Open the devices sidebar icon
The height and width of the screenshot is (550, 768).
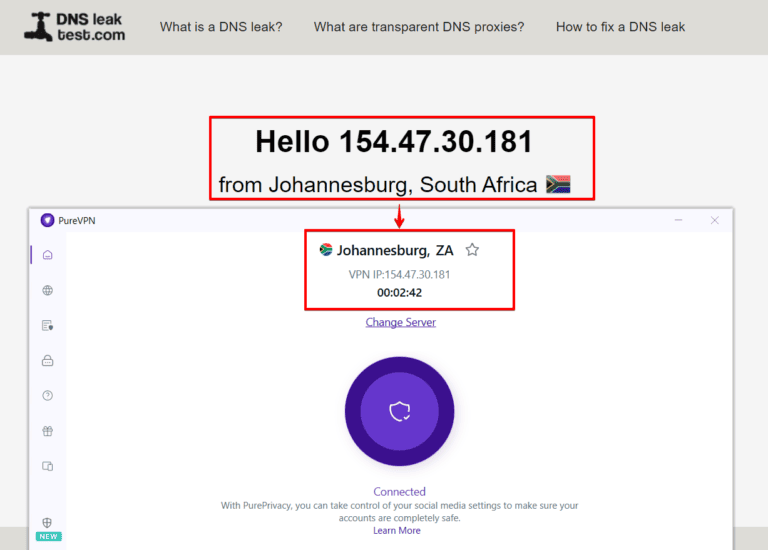coord(47,466)
